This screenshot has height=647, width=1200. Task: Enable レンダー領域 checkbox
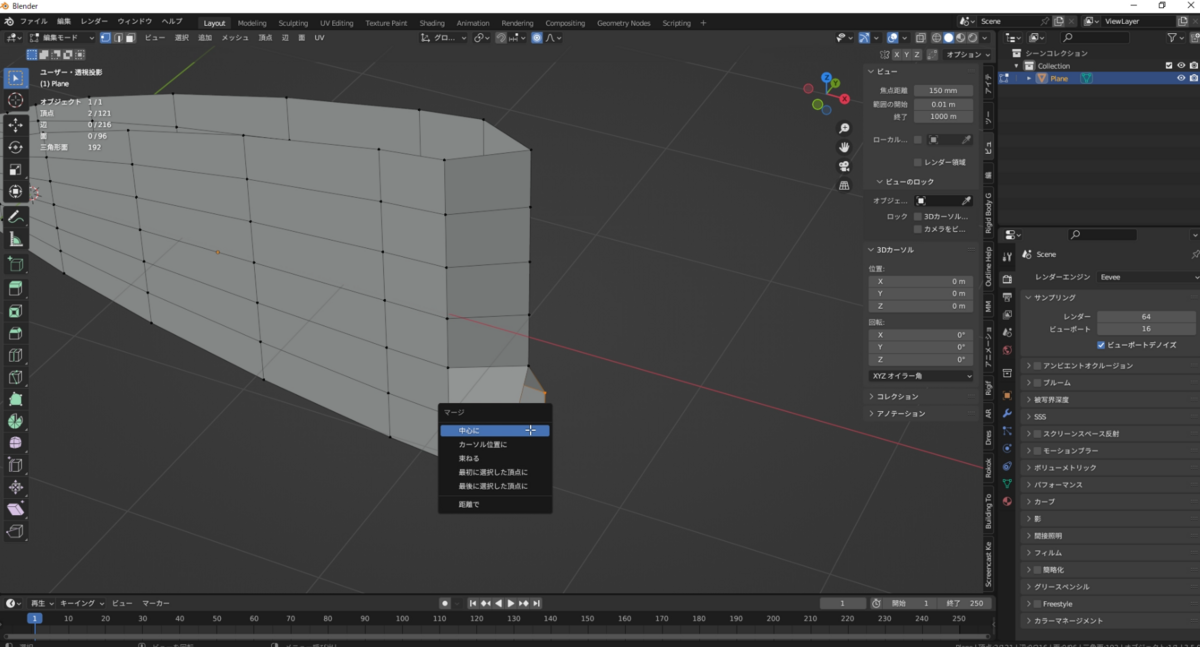918,162
